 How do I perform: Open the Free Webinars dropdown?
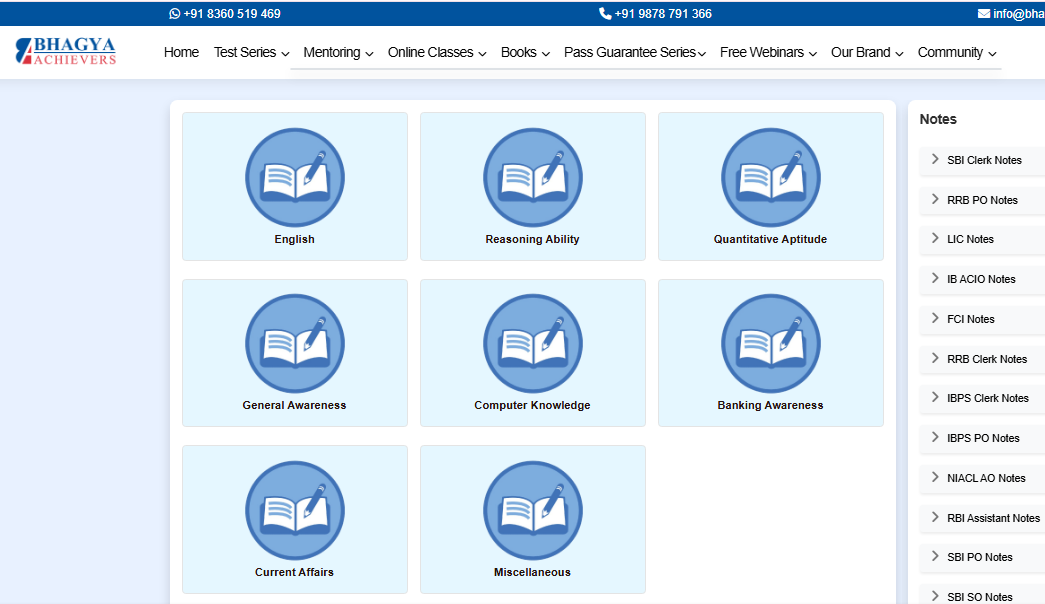pyautogui.click(x=767, y=53)
